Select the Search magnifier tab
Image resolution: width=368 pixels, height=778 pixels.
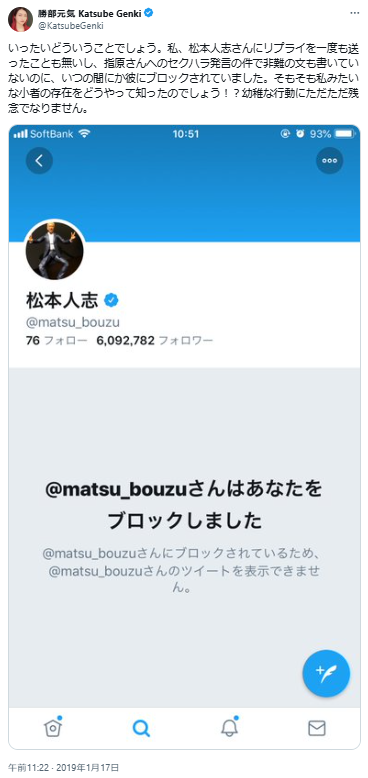(141, 728)
